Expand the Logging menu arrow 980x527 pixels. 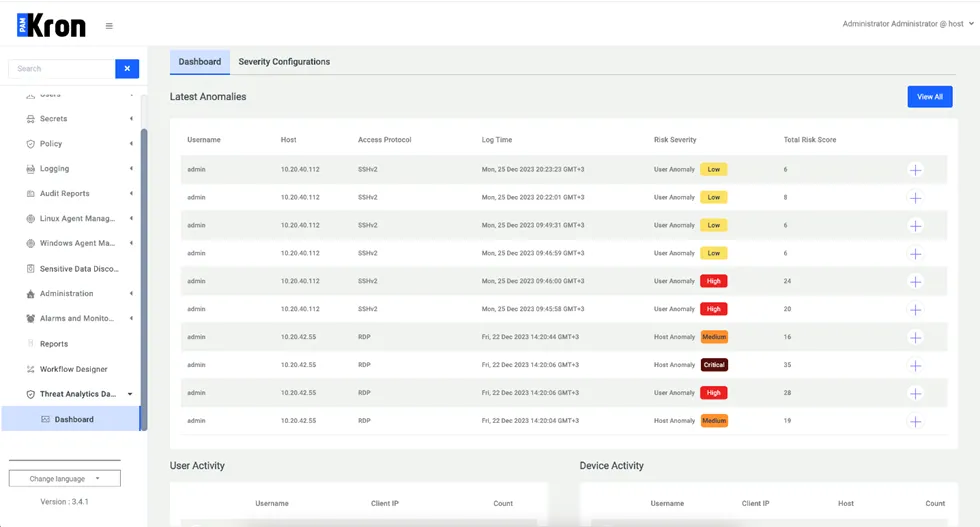click(x=131, y=169)
